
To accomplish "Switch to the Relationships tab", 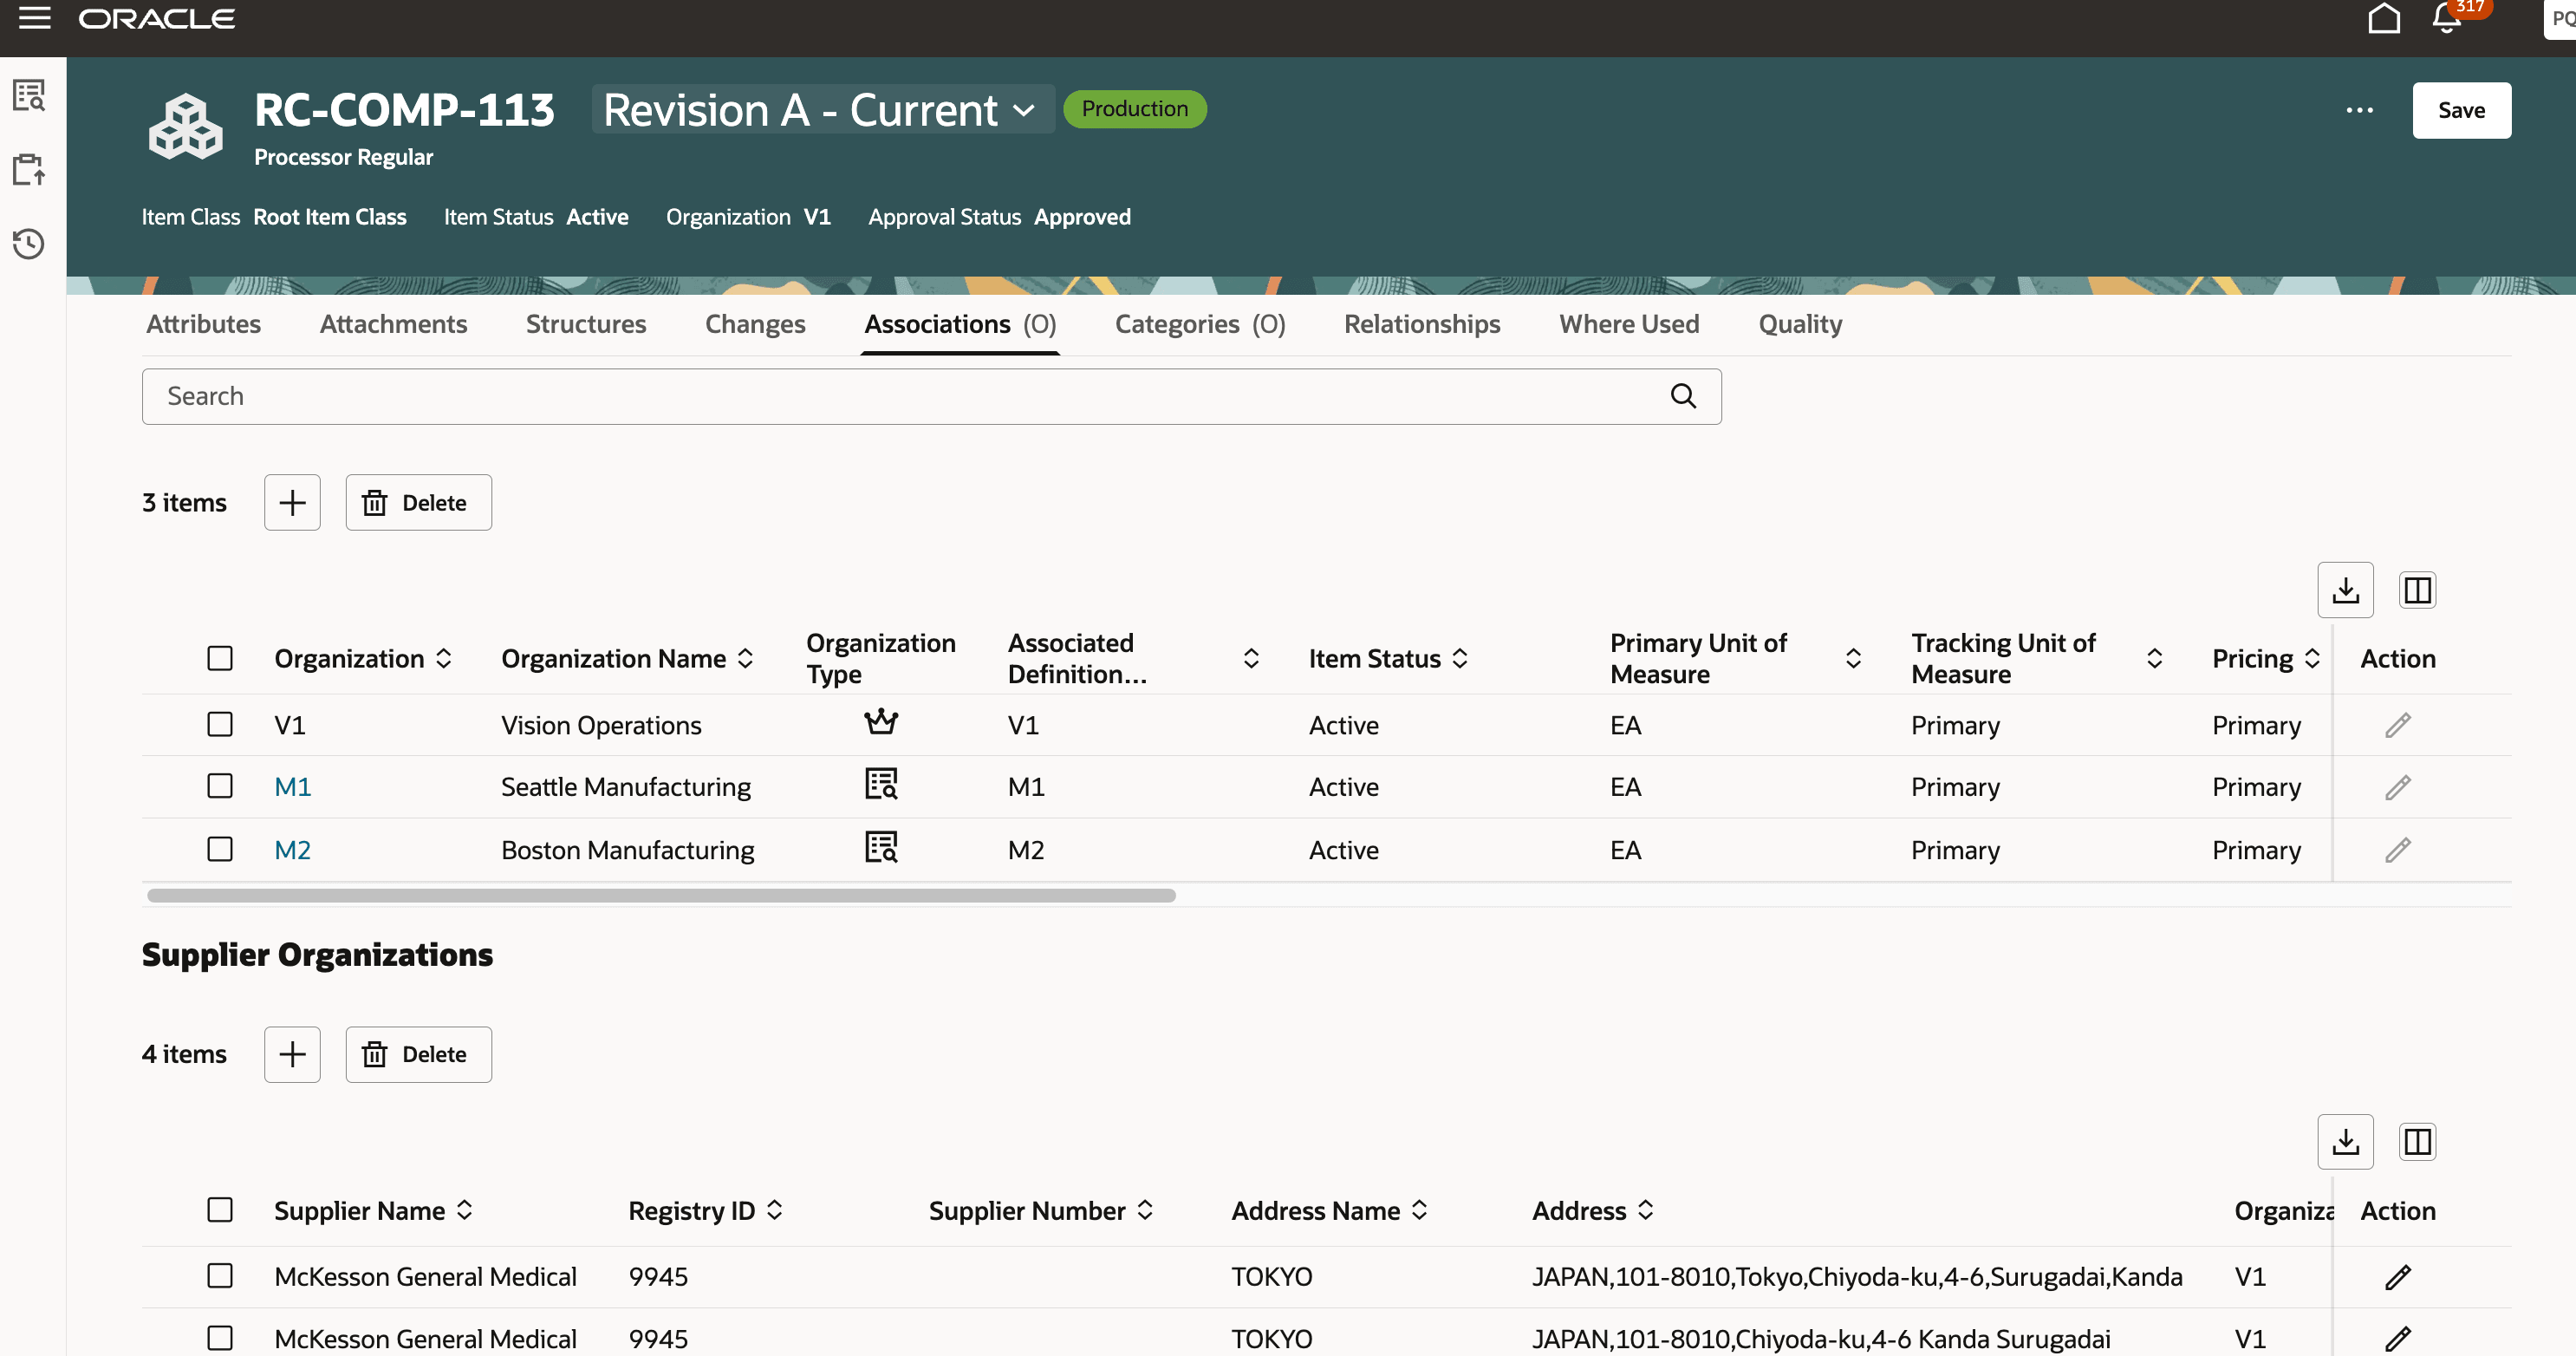I will (x=1422, y=323).
